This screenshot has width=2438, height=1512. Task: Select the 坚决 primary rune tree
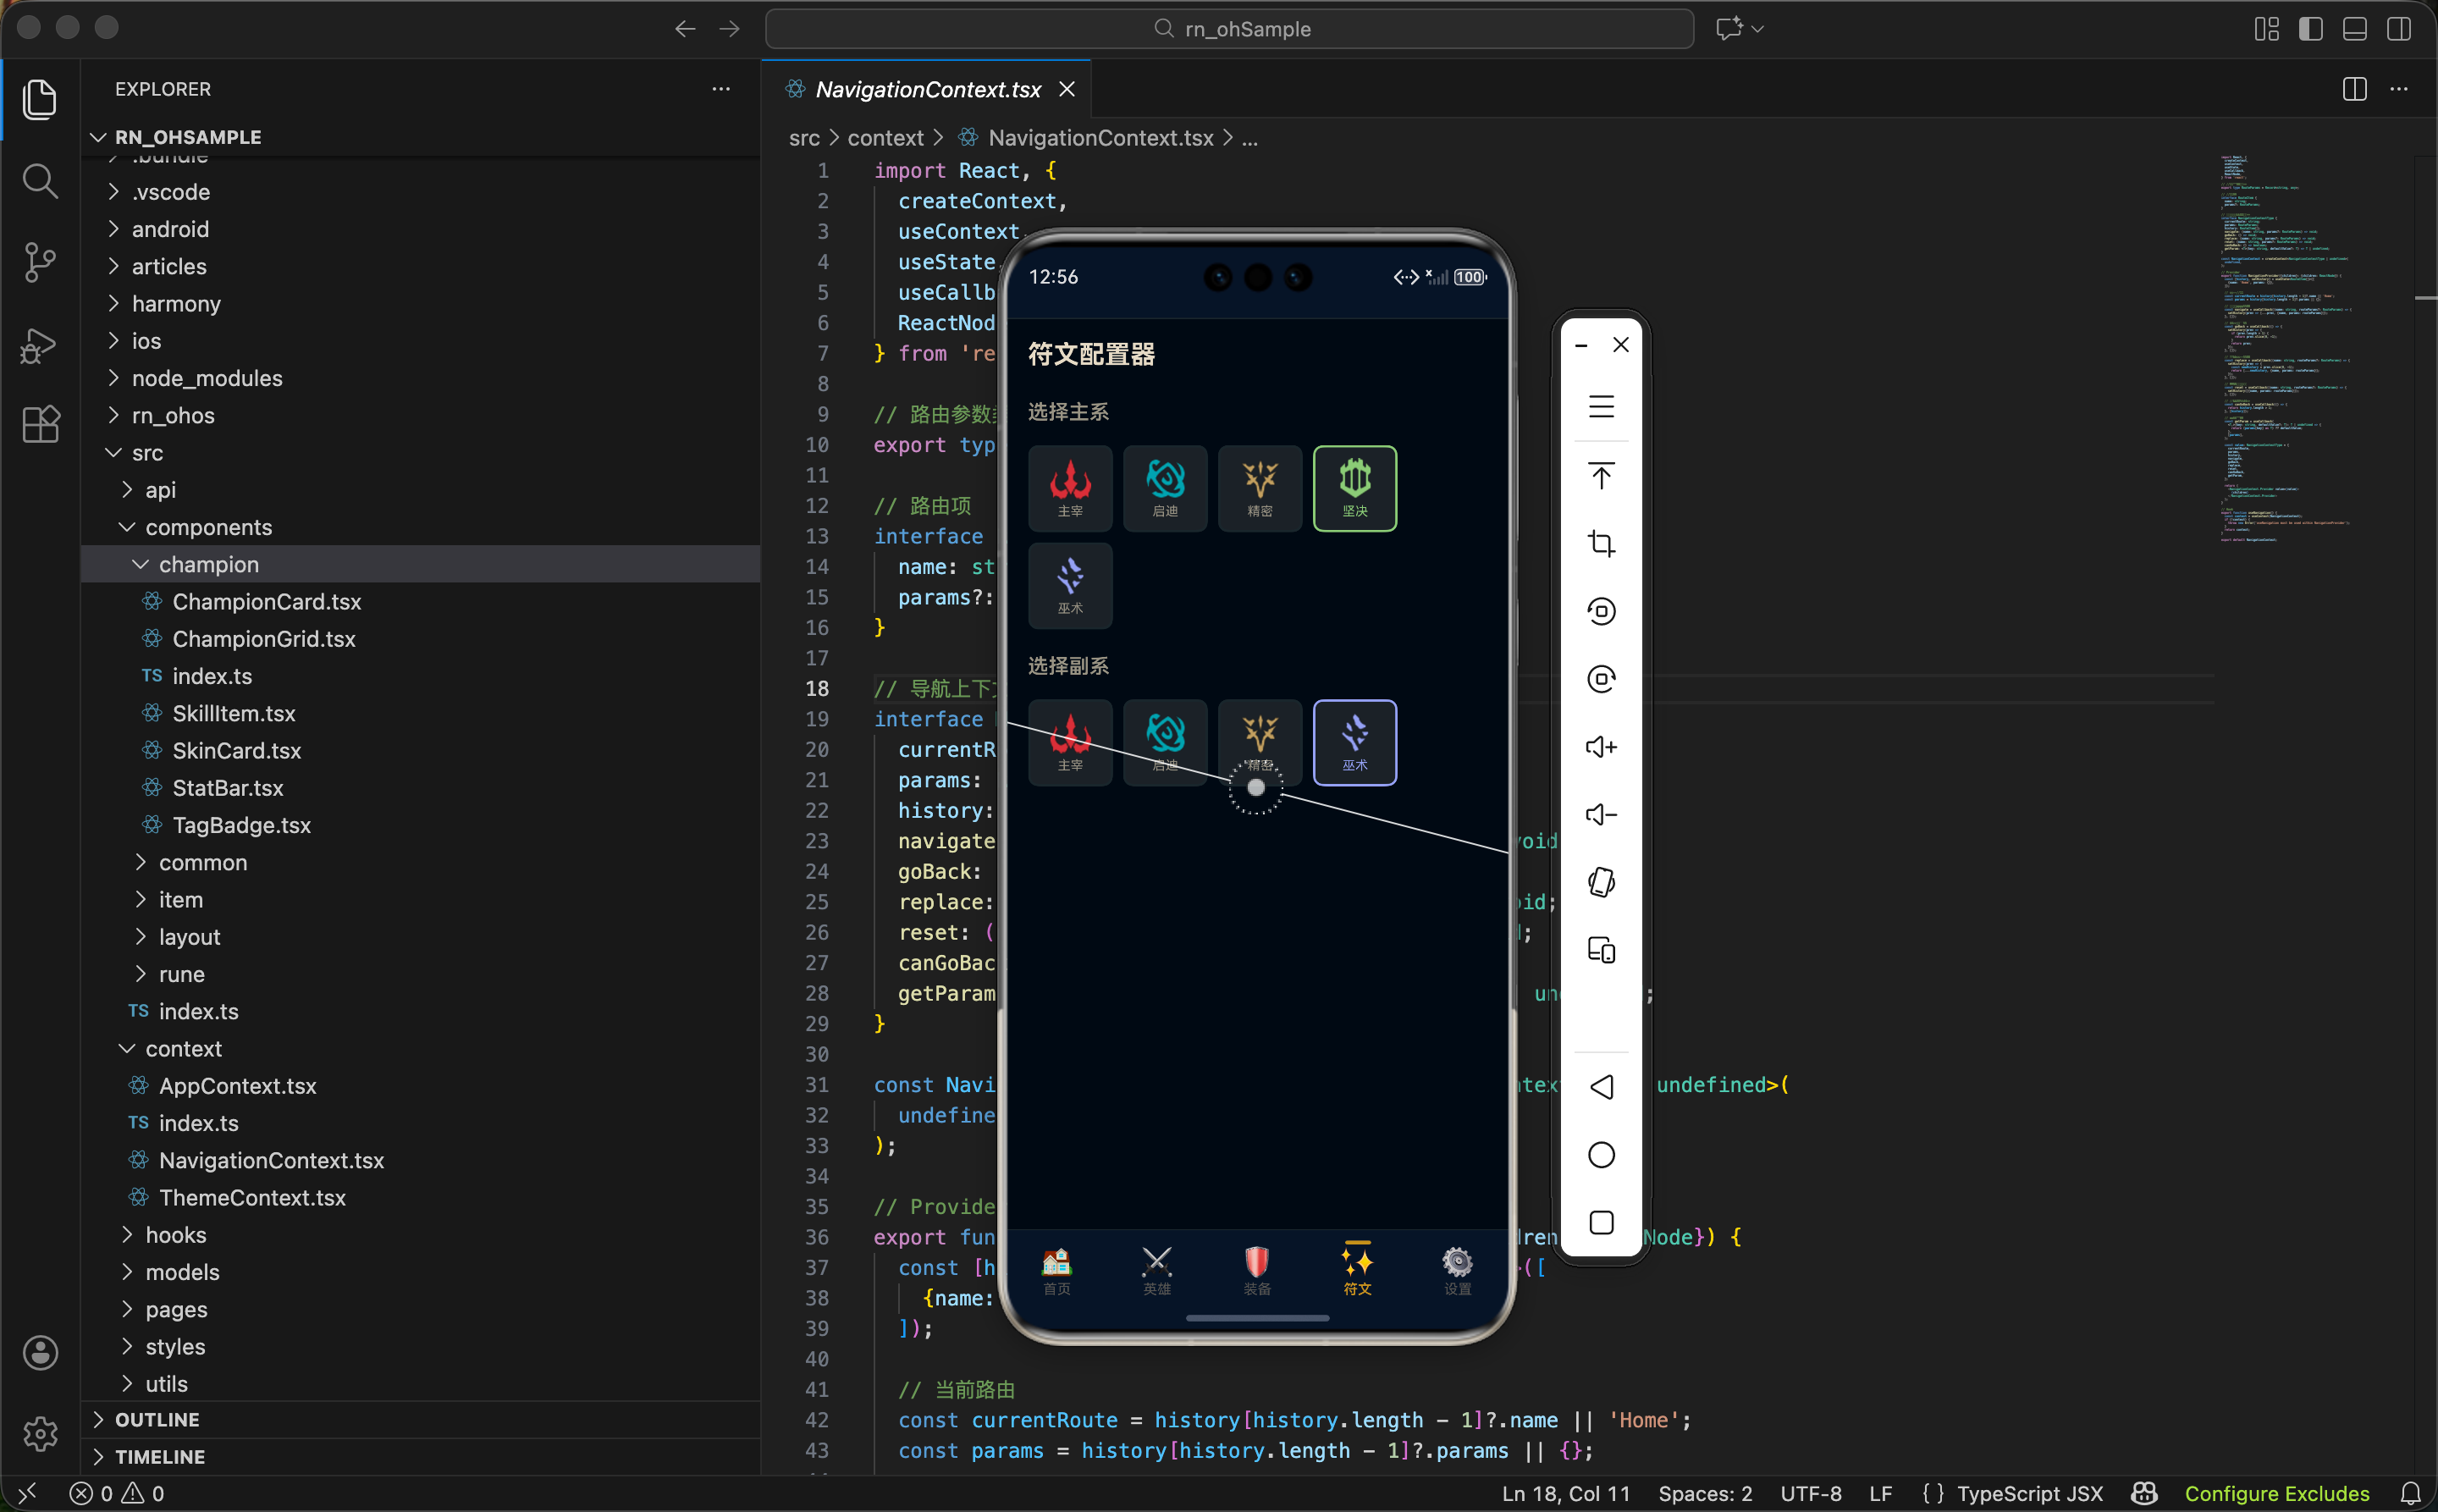coord(1354,488)
